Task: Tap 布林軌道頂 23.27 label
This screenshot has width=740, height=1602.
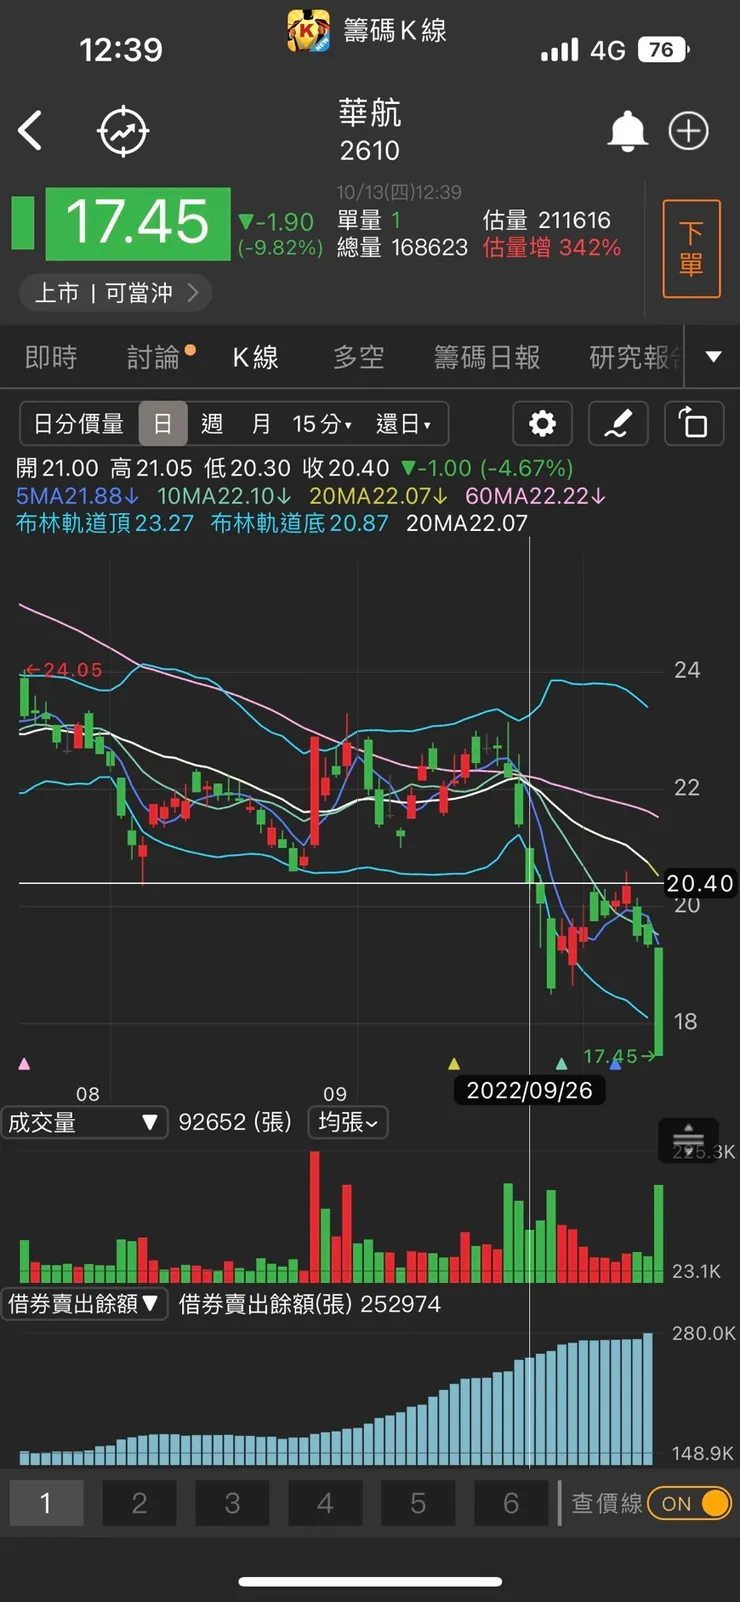Action: [x=105, y=523]
